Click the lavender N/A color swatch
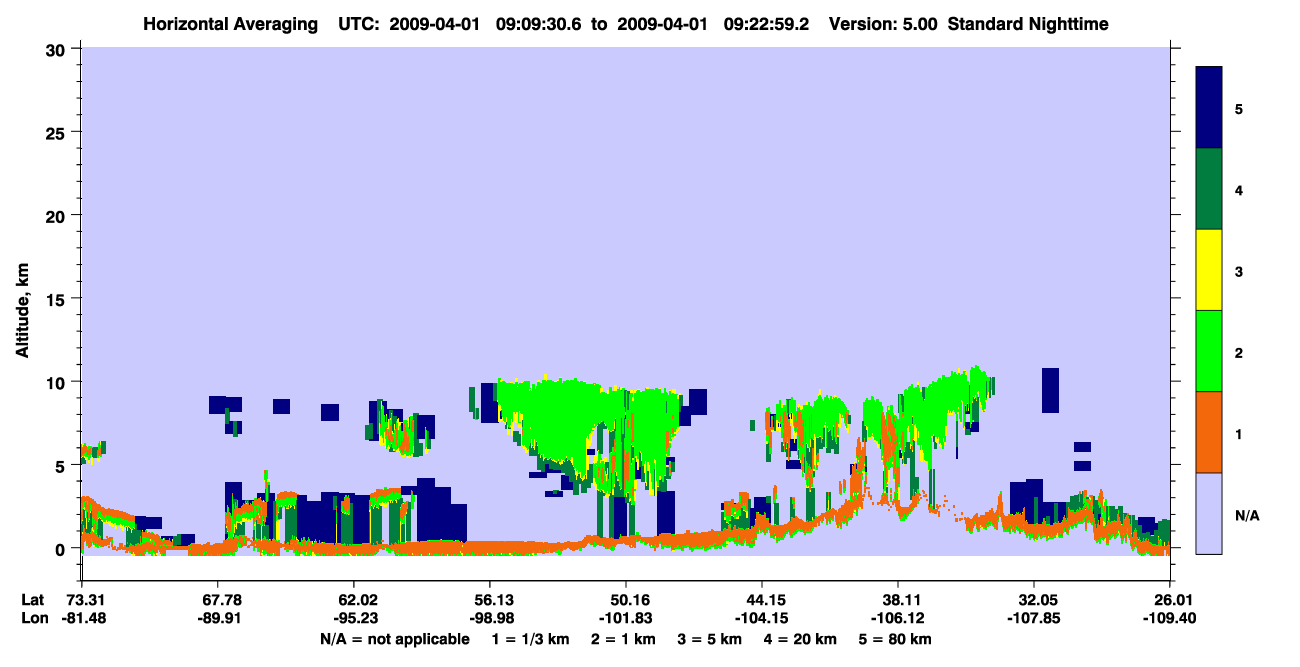The height and width of the screenshot is (667, 1300). [x=1209, y=513]
